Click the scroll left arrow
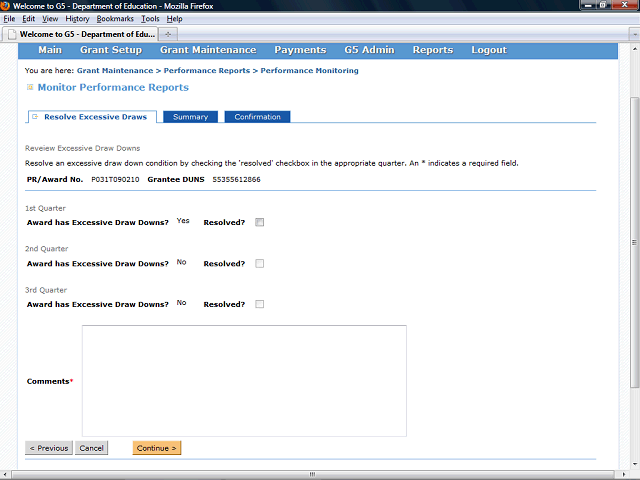The width and height of the screenshot is (640, 480). tap(4, 475)
